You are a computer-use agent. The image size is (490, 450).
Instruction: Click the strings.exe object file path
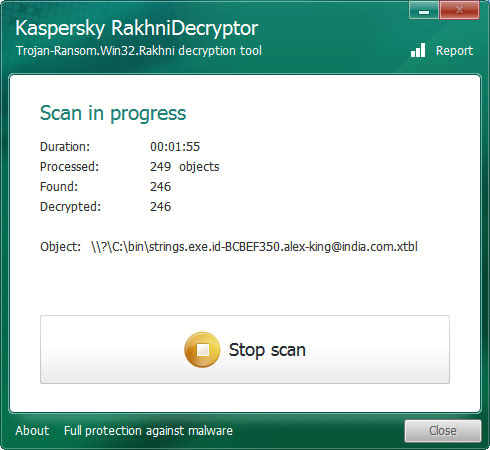pyautogui.click(x=254, y=247)
